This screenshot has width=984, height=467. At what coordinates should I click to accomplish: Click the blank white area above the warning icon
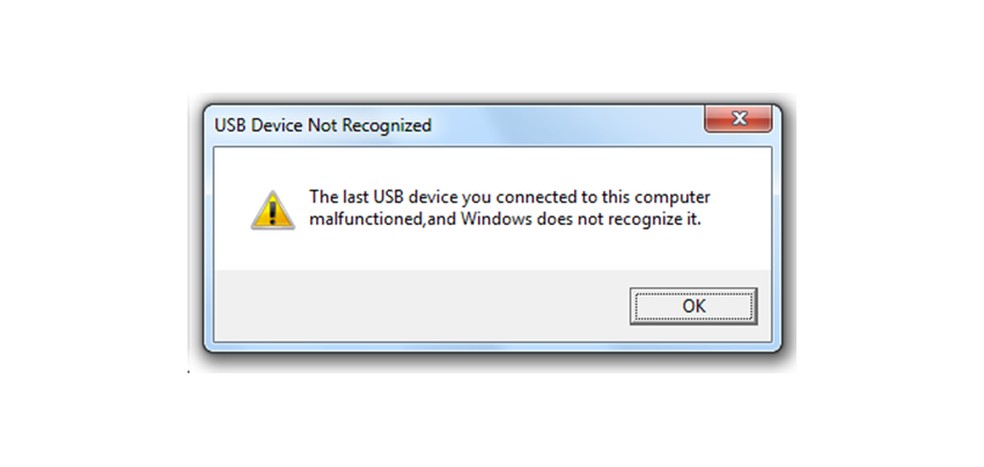point(272,168)
